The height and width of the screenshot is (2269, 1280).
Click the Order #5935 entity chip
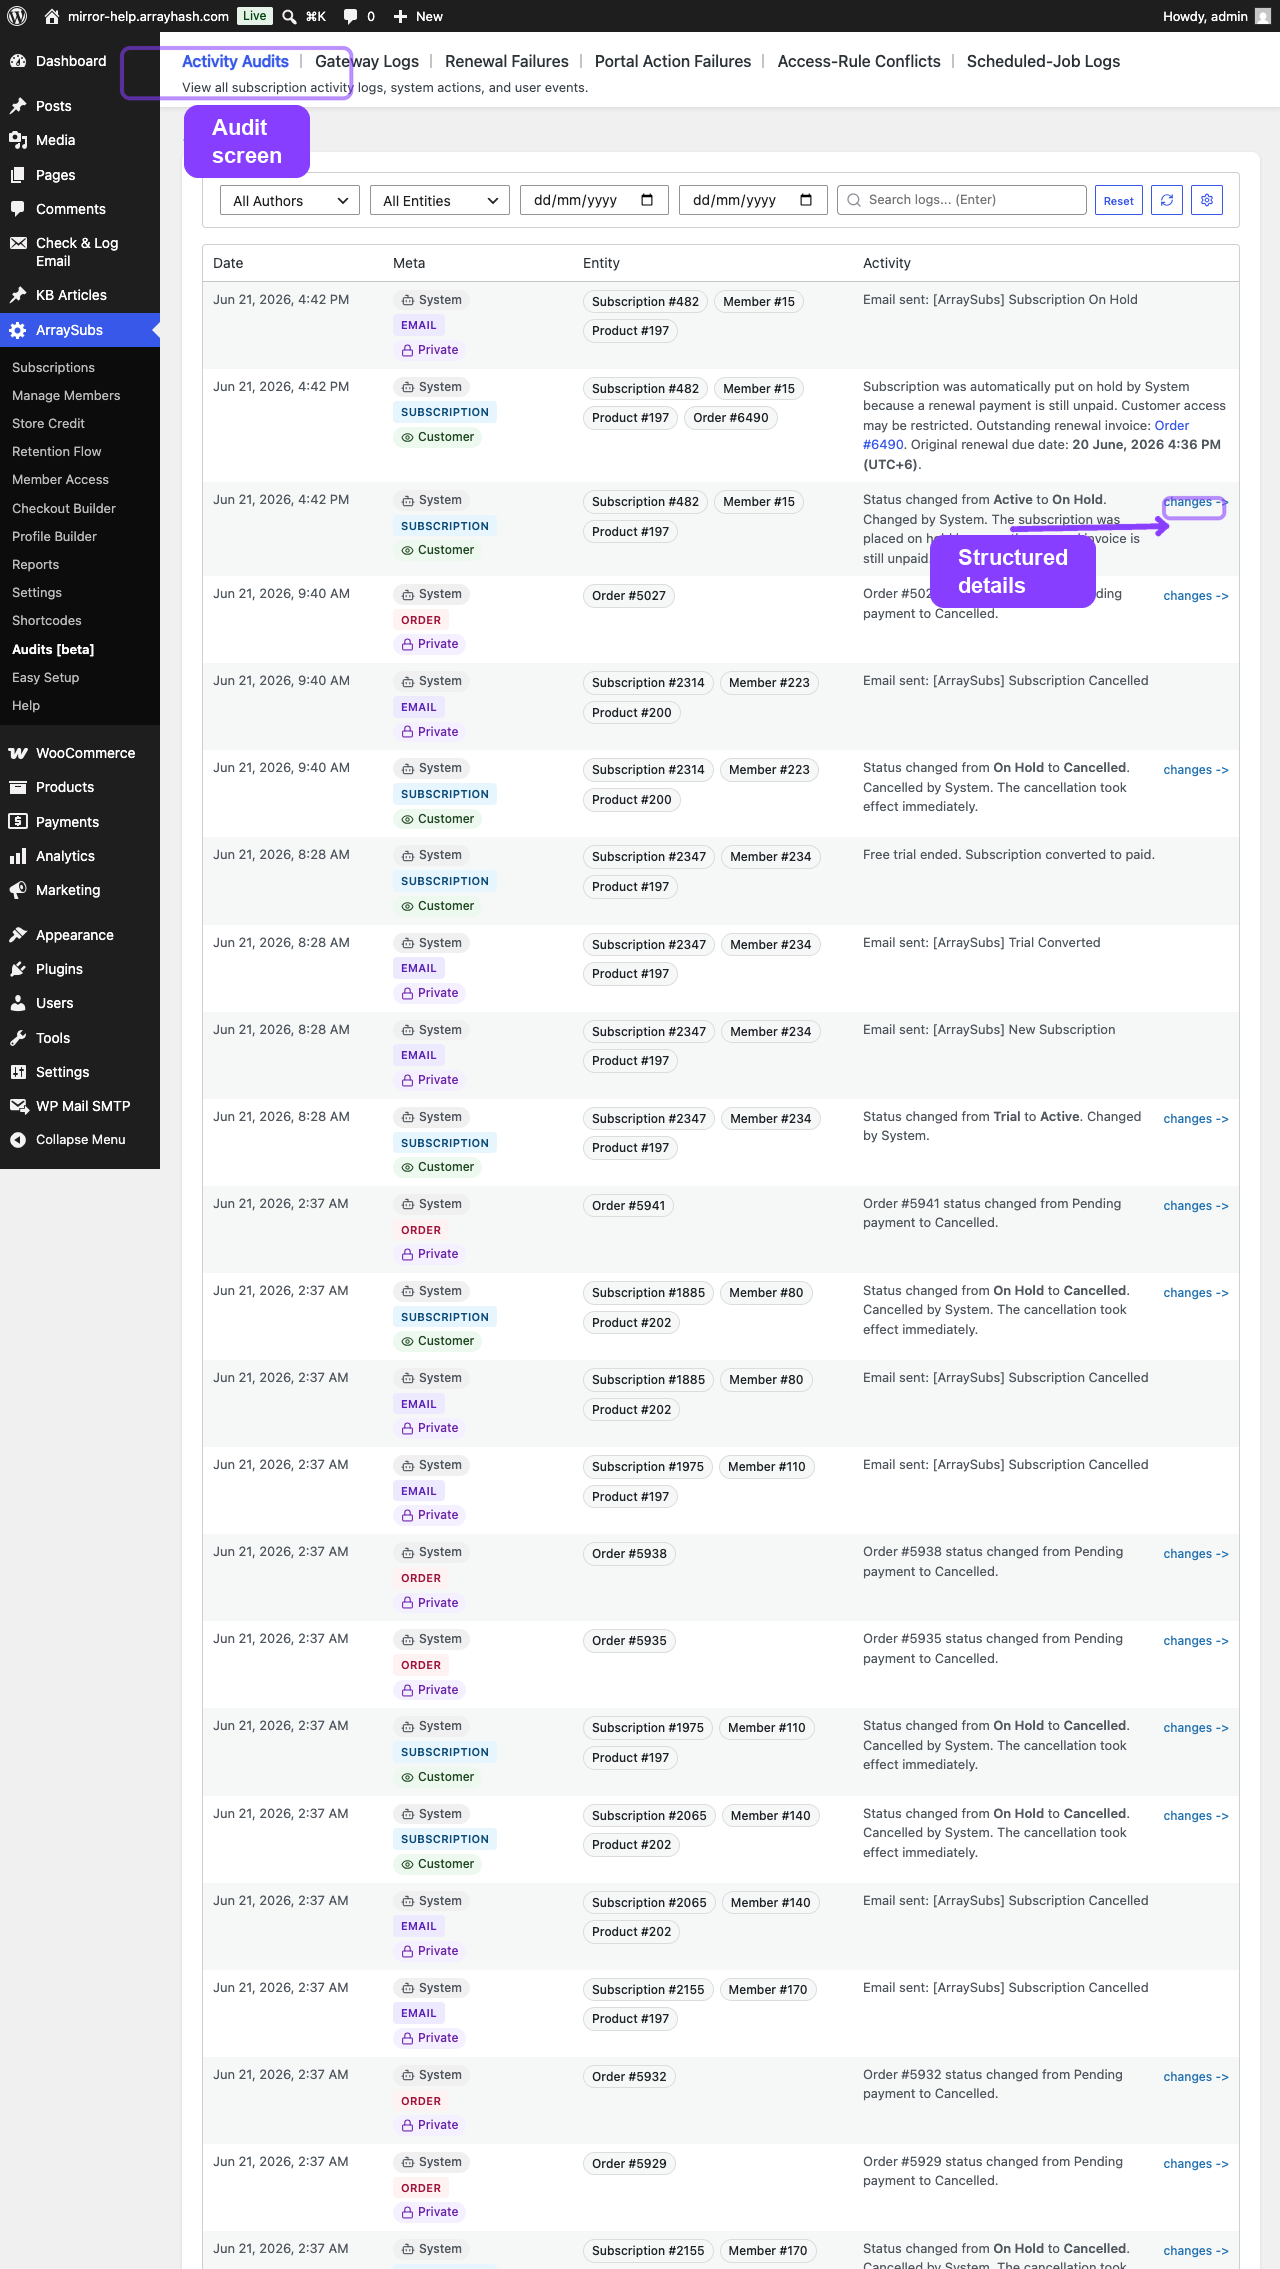point(629,1641)
